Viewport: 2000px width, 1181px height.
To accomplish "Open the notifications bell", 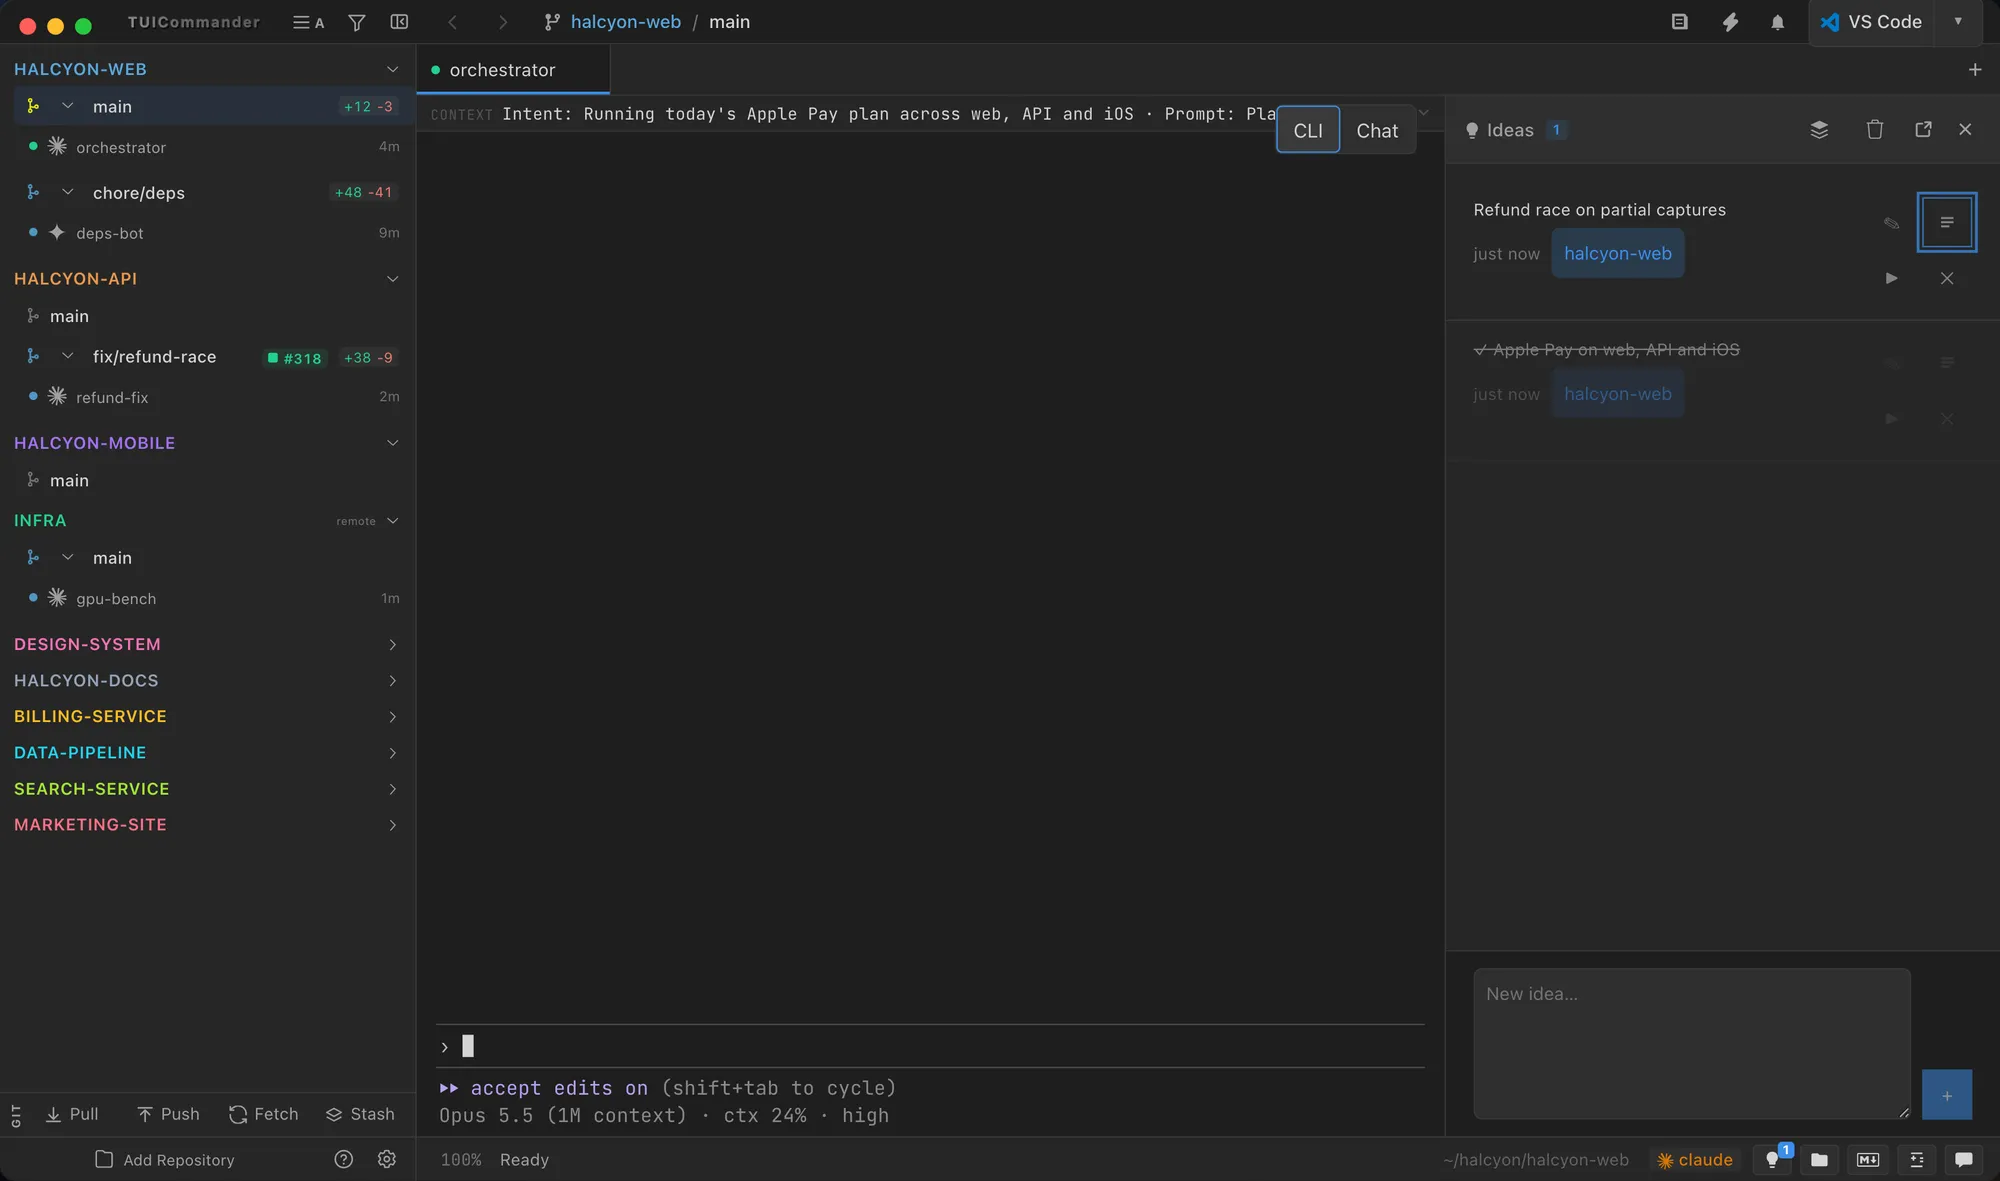I will click(x=1777, y=22).
